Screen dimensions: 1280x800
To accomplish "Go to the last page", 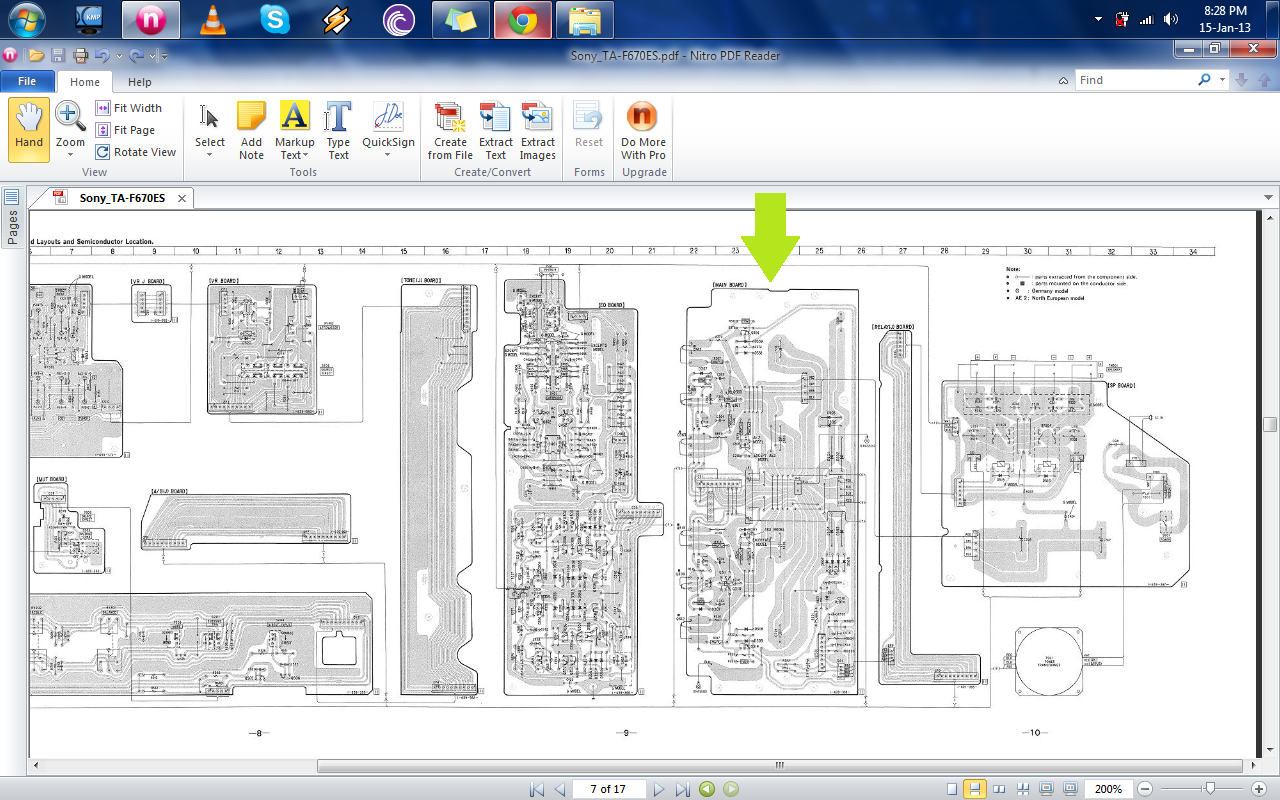I will 683,789.
